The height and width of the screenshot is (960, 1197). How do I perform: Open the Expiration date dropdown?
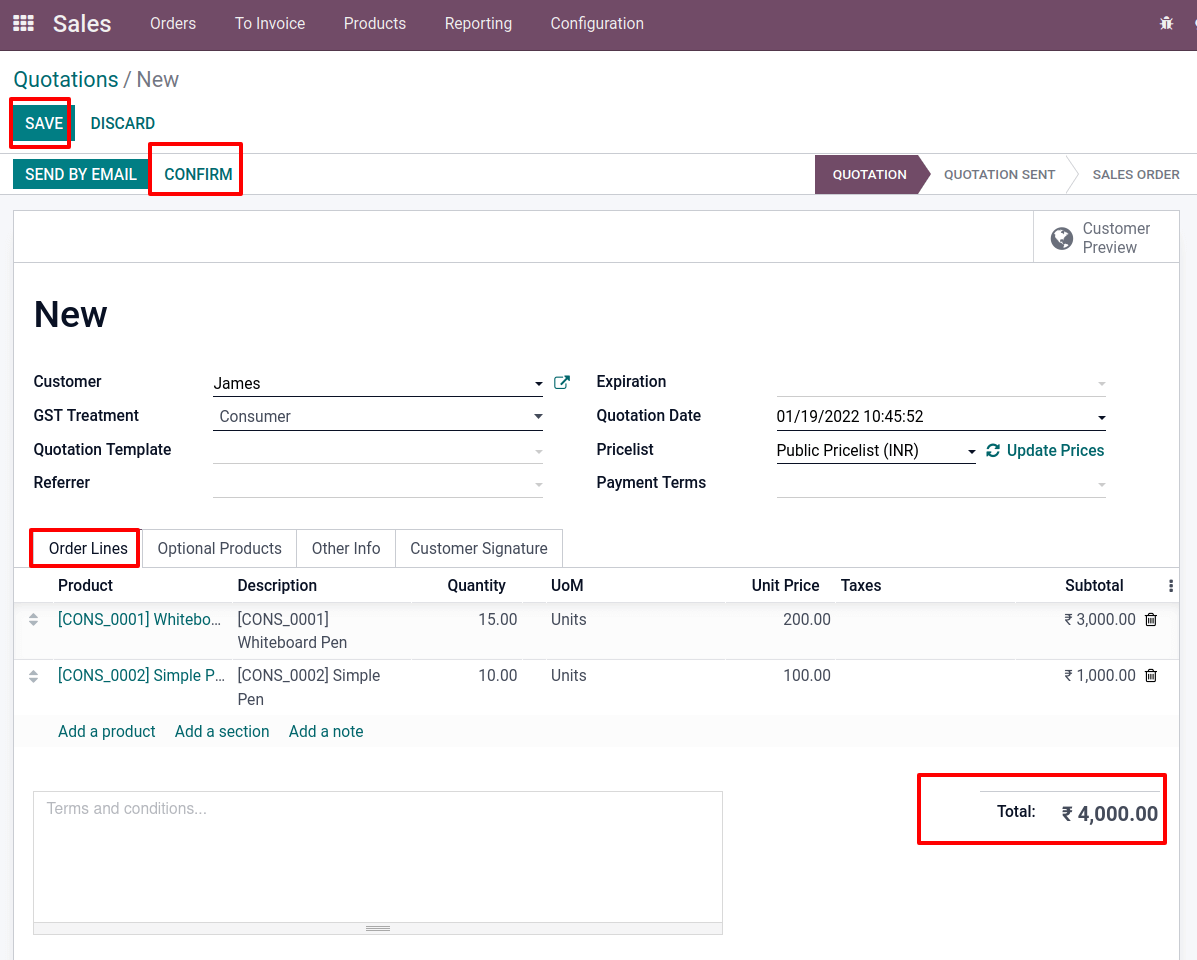point(1101,383)
